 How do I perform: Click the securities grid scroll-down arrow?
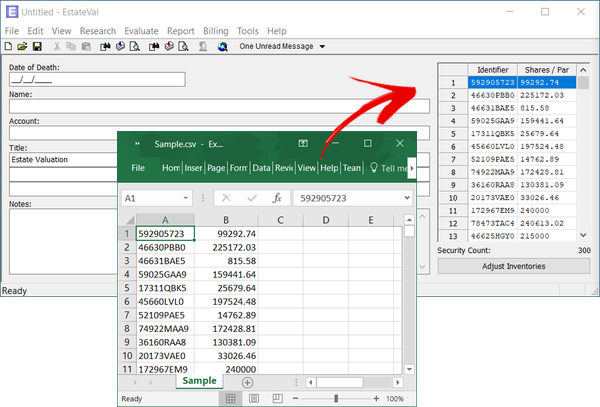[583, 235]
